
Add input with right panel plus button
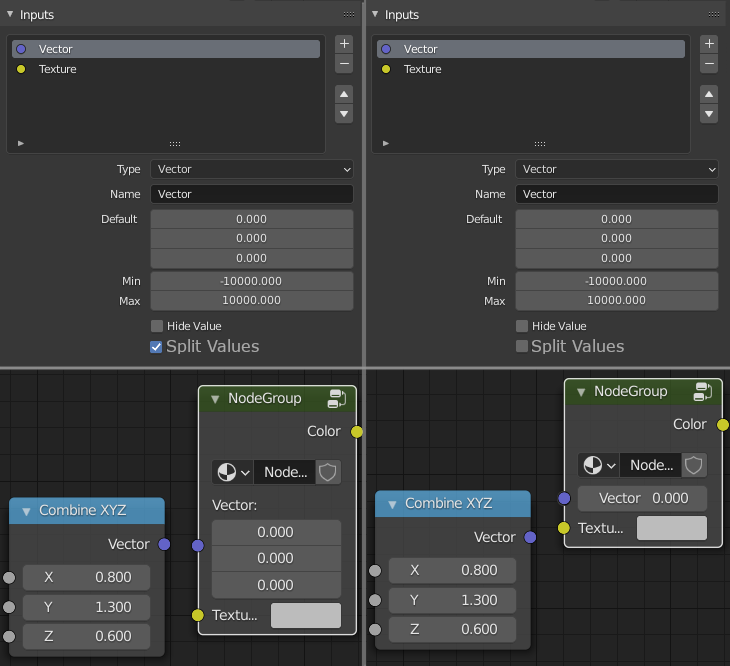point(709,44)
